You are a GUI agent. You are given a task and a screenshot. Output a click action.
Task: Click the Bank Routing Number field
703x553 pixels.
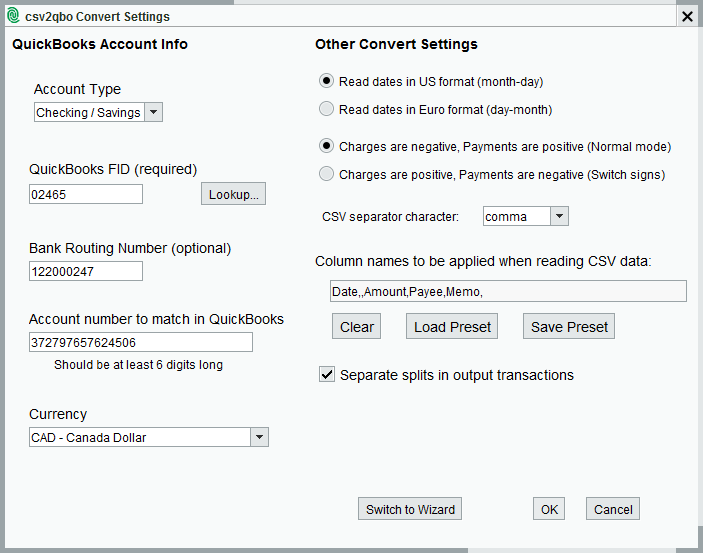pos(86,271)
